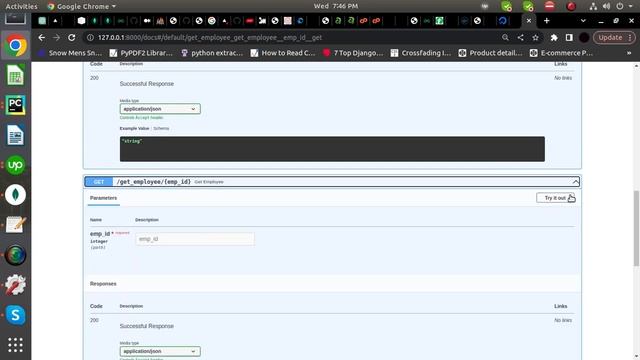Open the upper application/json media type dropdown
This screenshot has width=640, height=360.
(160, 109)
